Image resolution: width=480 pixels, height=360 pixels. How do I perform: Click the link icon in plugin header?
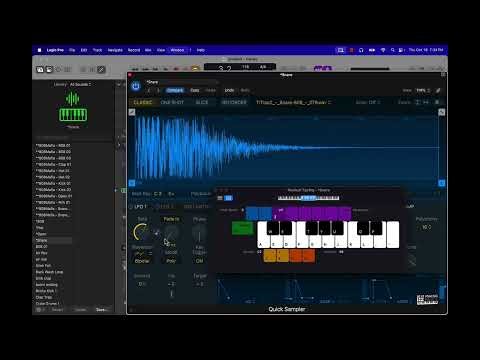(x=438, y=90)
